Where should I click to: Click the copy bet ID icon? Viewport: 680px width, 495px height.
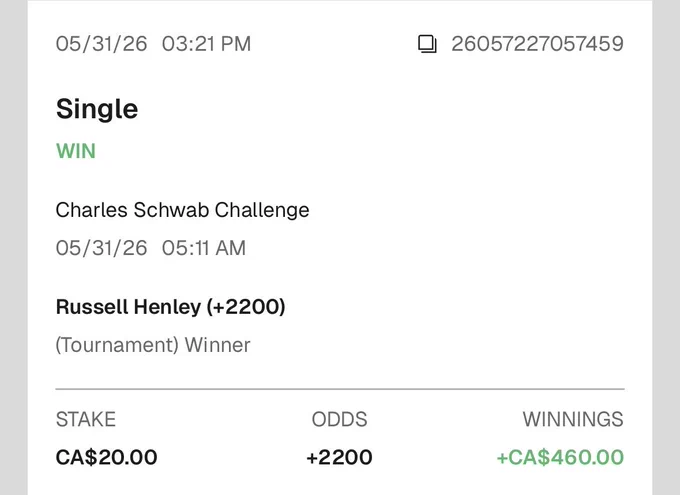427,44
